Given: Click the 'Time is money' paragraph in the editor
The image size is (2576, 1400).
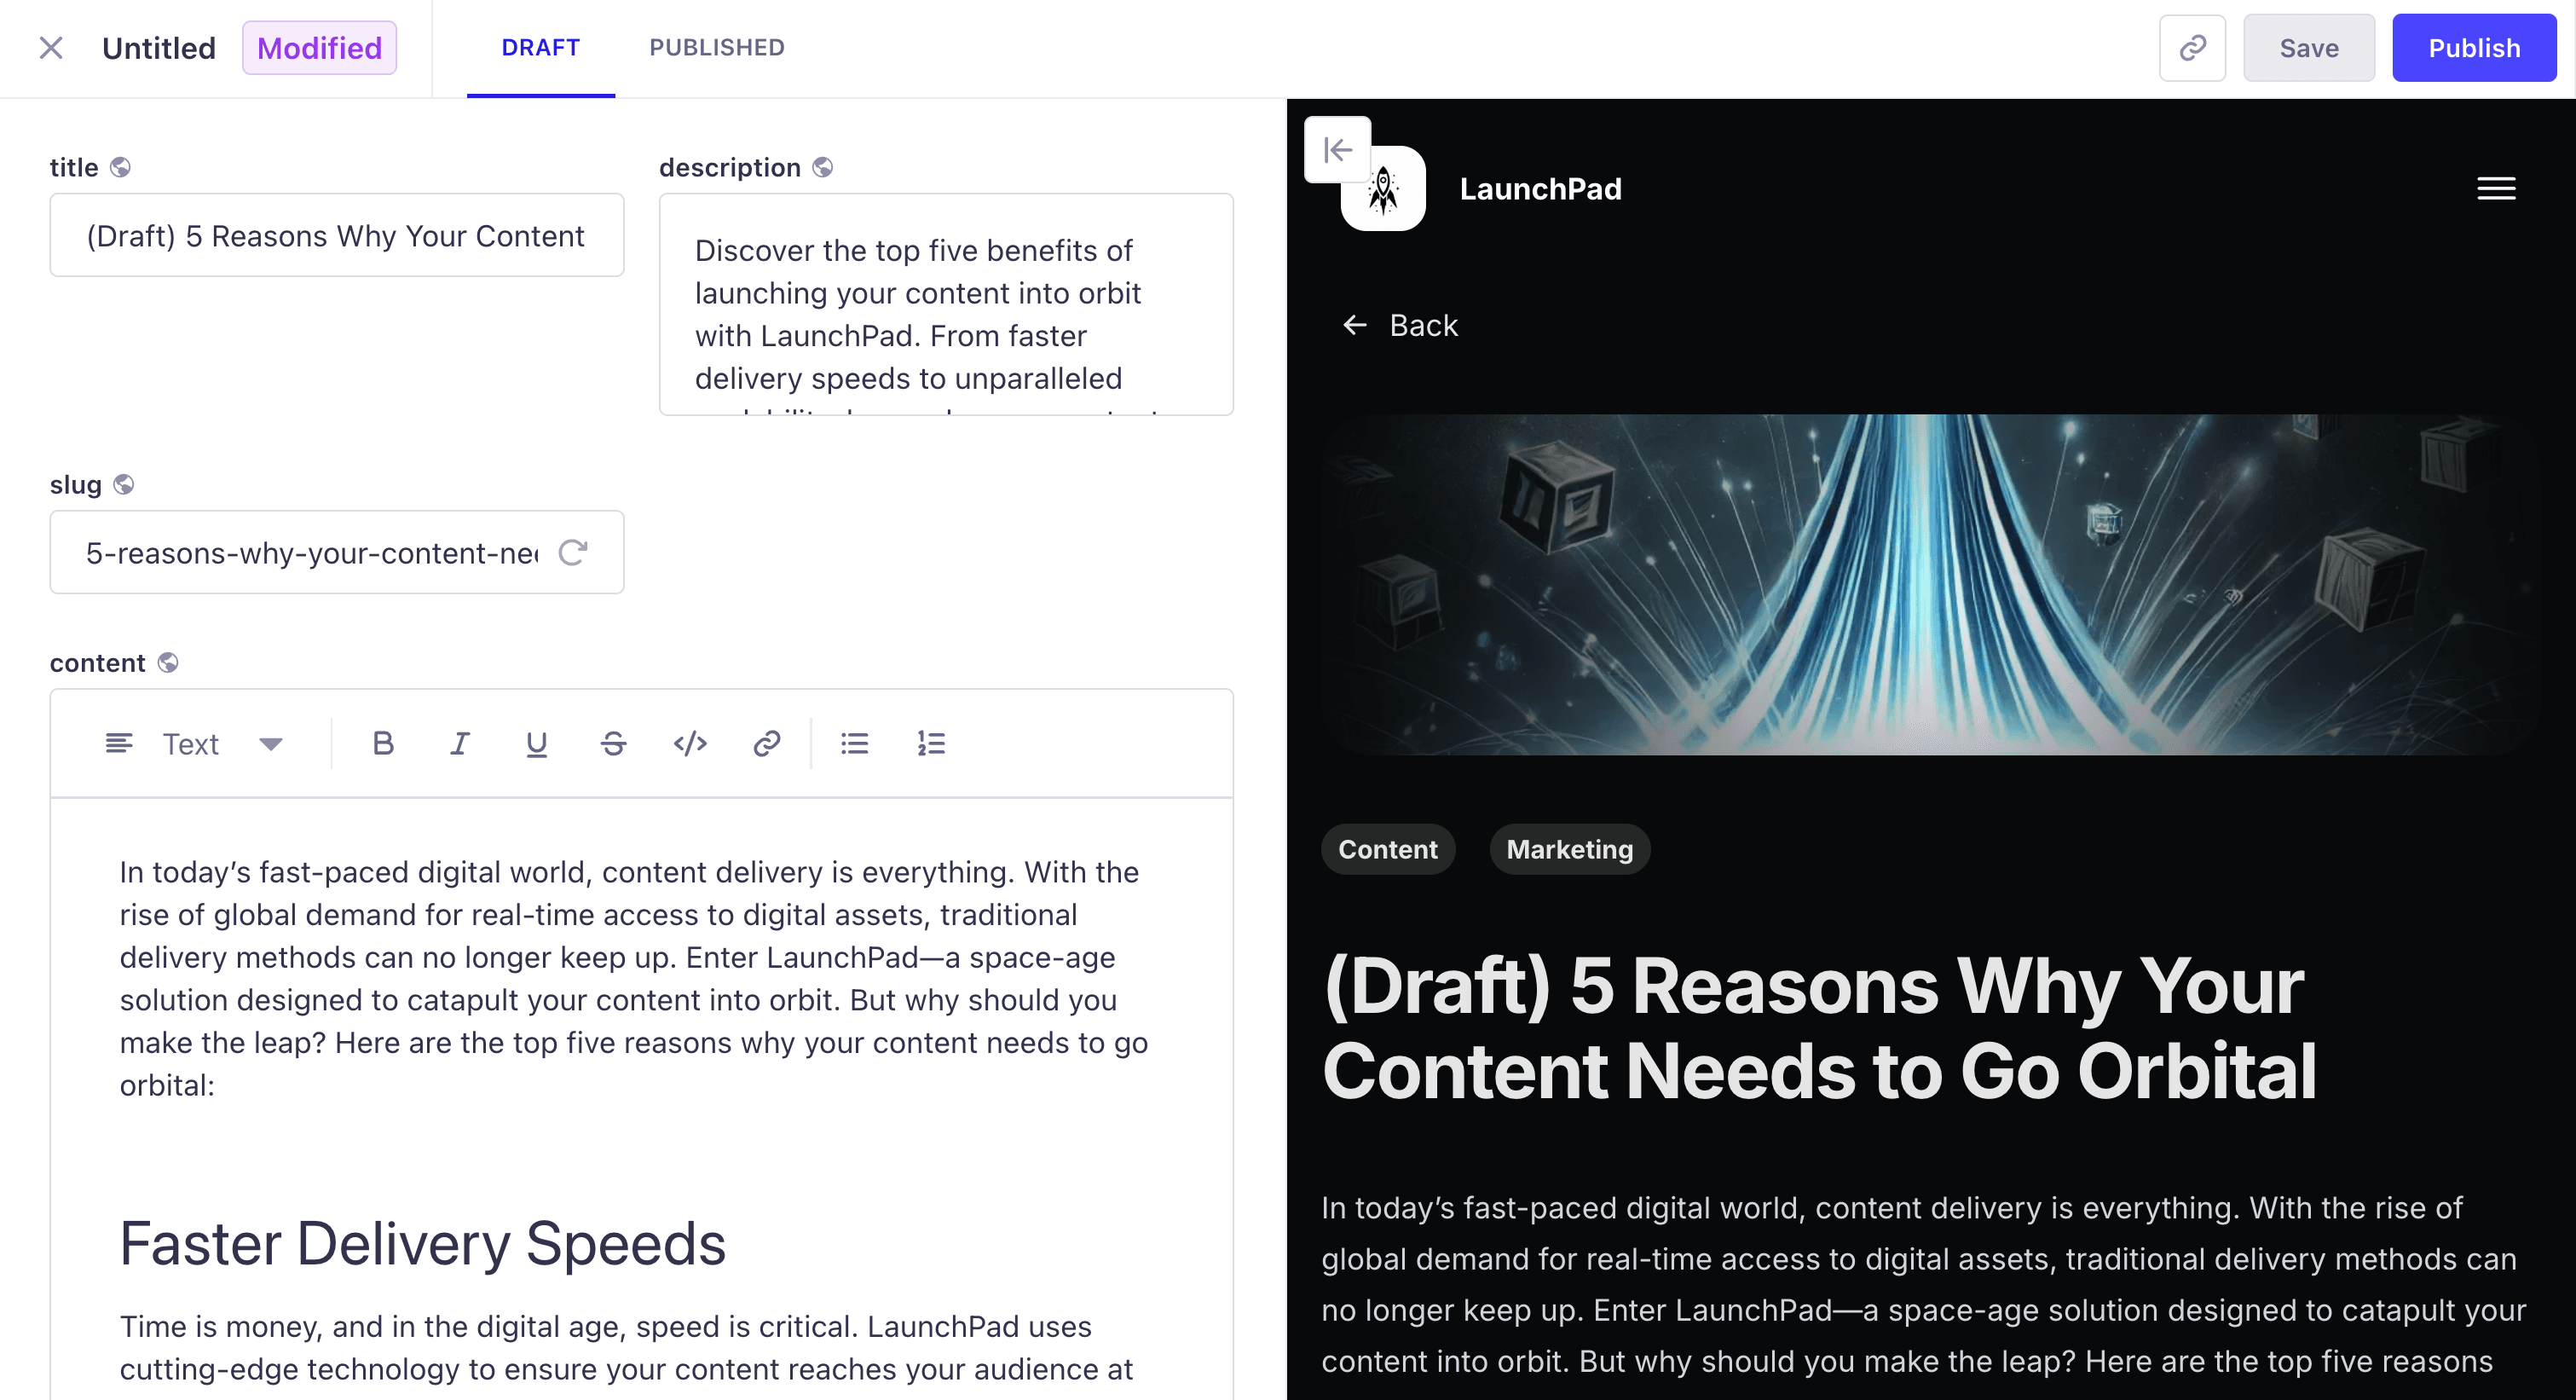Looking at the screenshot, I should [x=627, y=1348].
